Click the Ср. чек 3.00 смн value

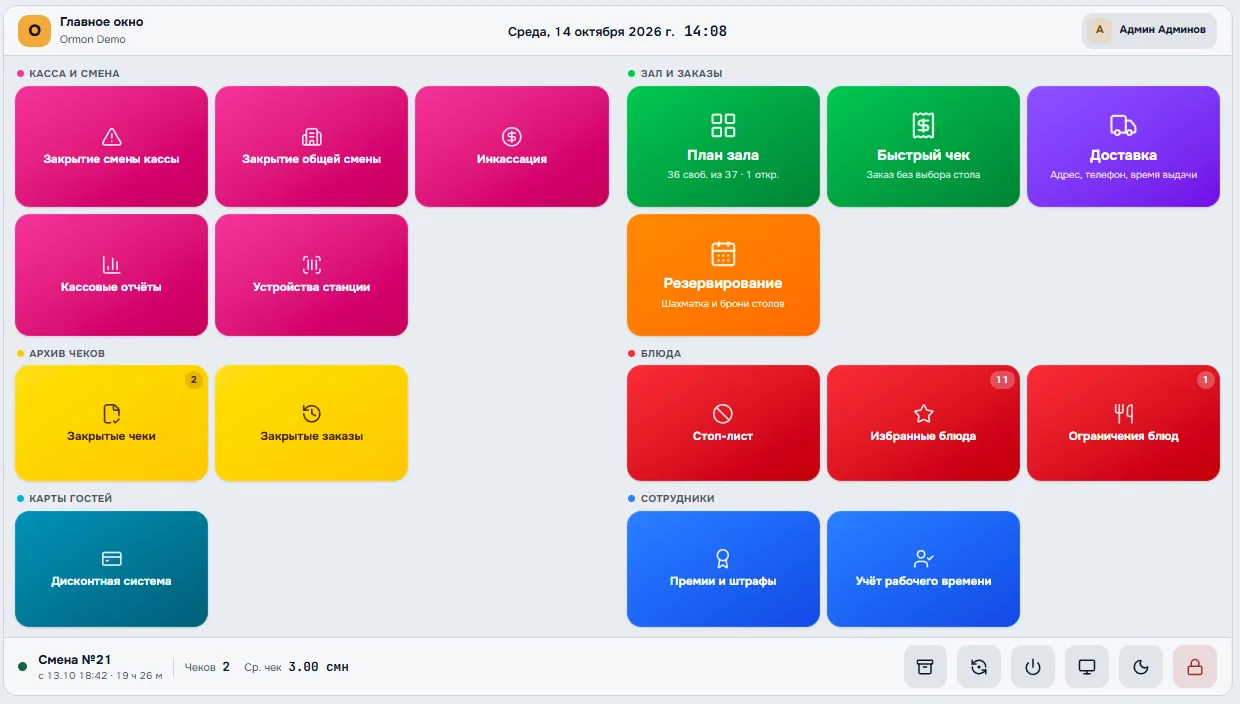pyautogui.click(x=296, y=667)
